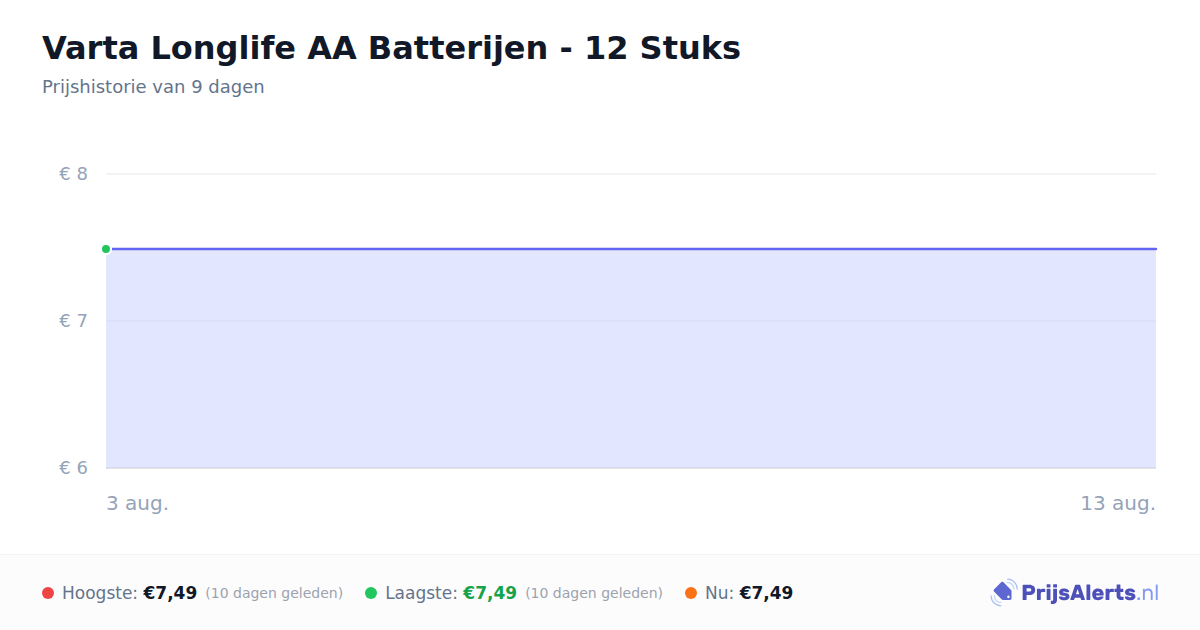
Task: Click the shaded area under price line
Action: pos(631,359)
